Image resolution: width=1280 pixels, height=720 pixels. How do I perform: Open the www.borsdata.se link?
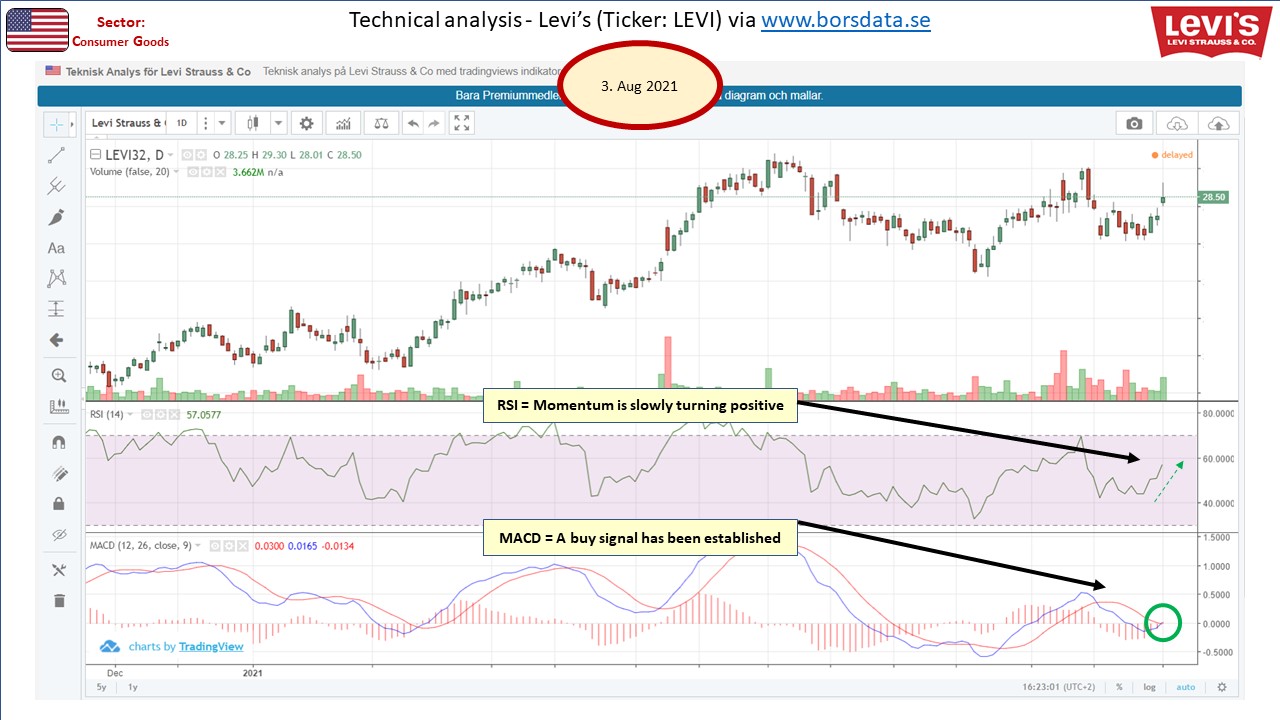845,20
